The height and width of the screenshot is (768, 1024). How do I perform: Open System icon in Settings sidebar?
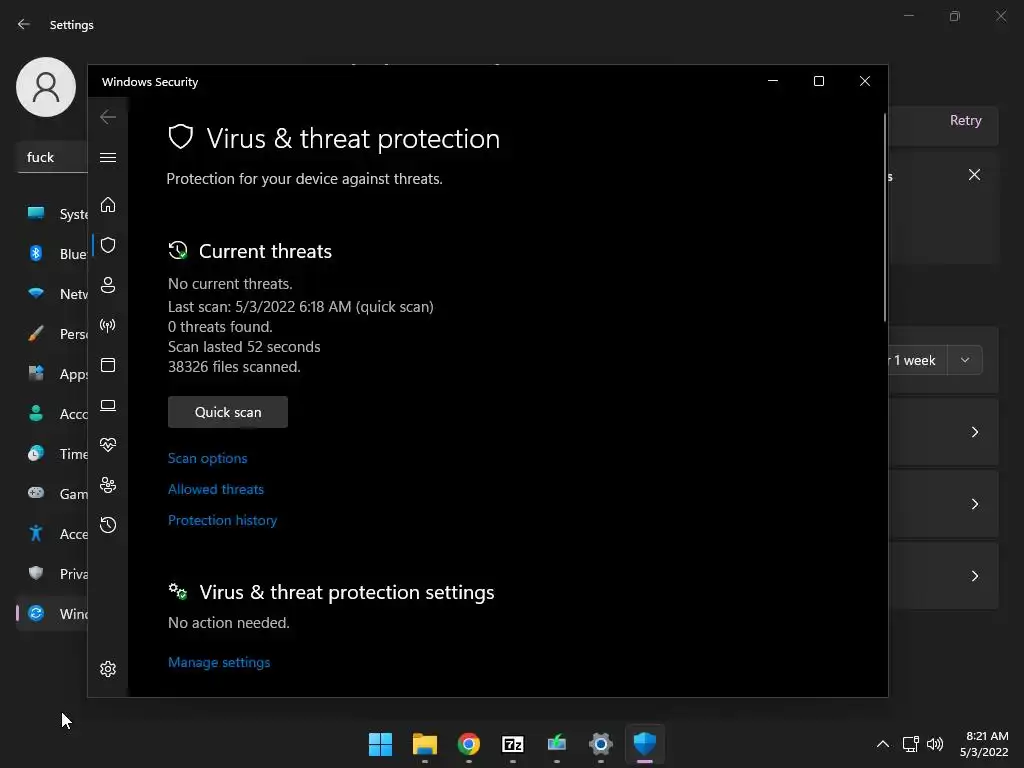point(36,214)
